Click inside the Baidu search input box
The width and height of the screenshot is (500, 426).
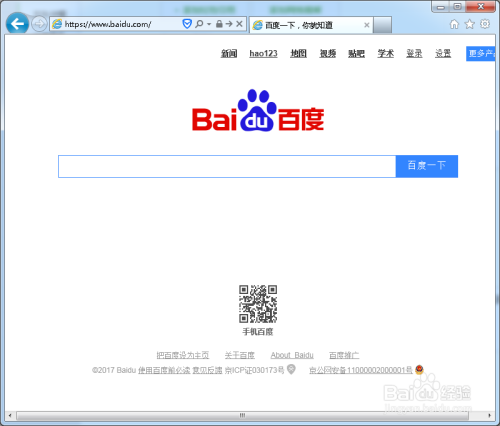pos(227,166)
